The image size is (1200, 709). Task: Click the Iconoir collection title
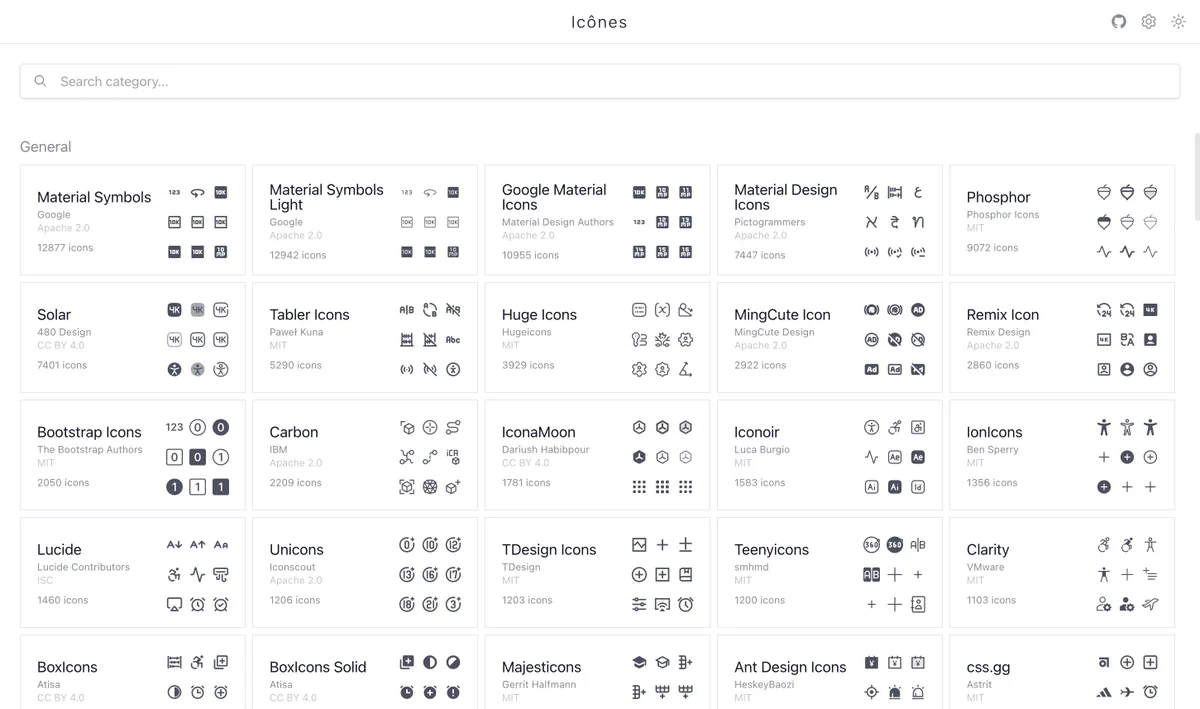756,432
